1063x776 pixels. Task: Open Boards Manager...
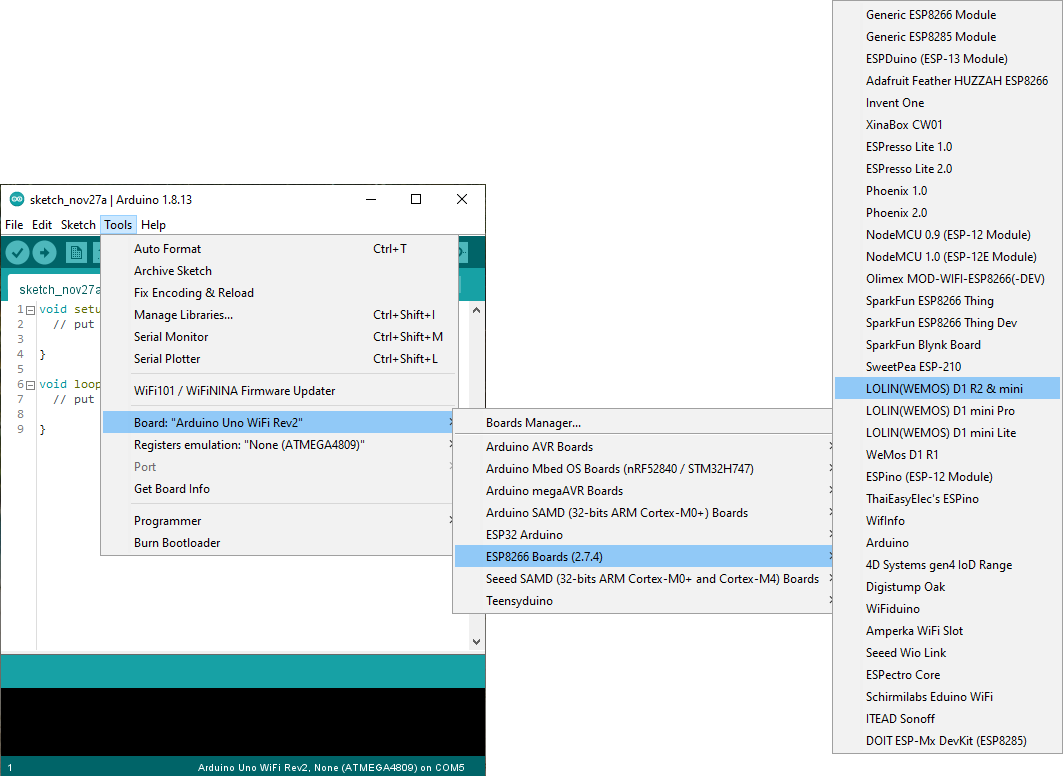click(x=643, y=423)
